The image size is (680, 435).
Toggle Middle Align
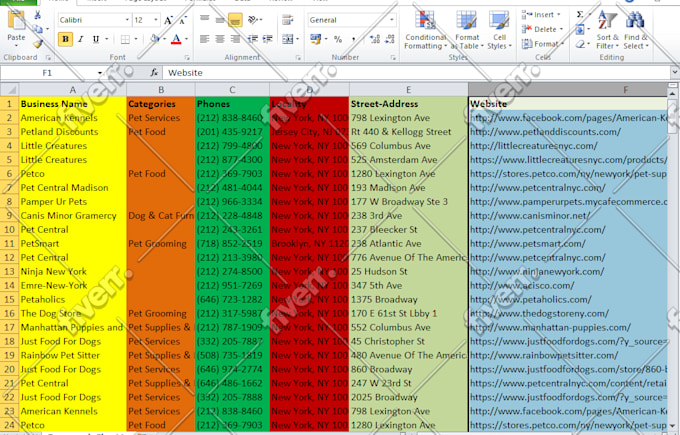point(220,20)
